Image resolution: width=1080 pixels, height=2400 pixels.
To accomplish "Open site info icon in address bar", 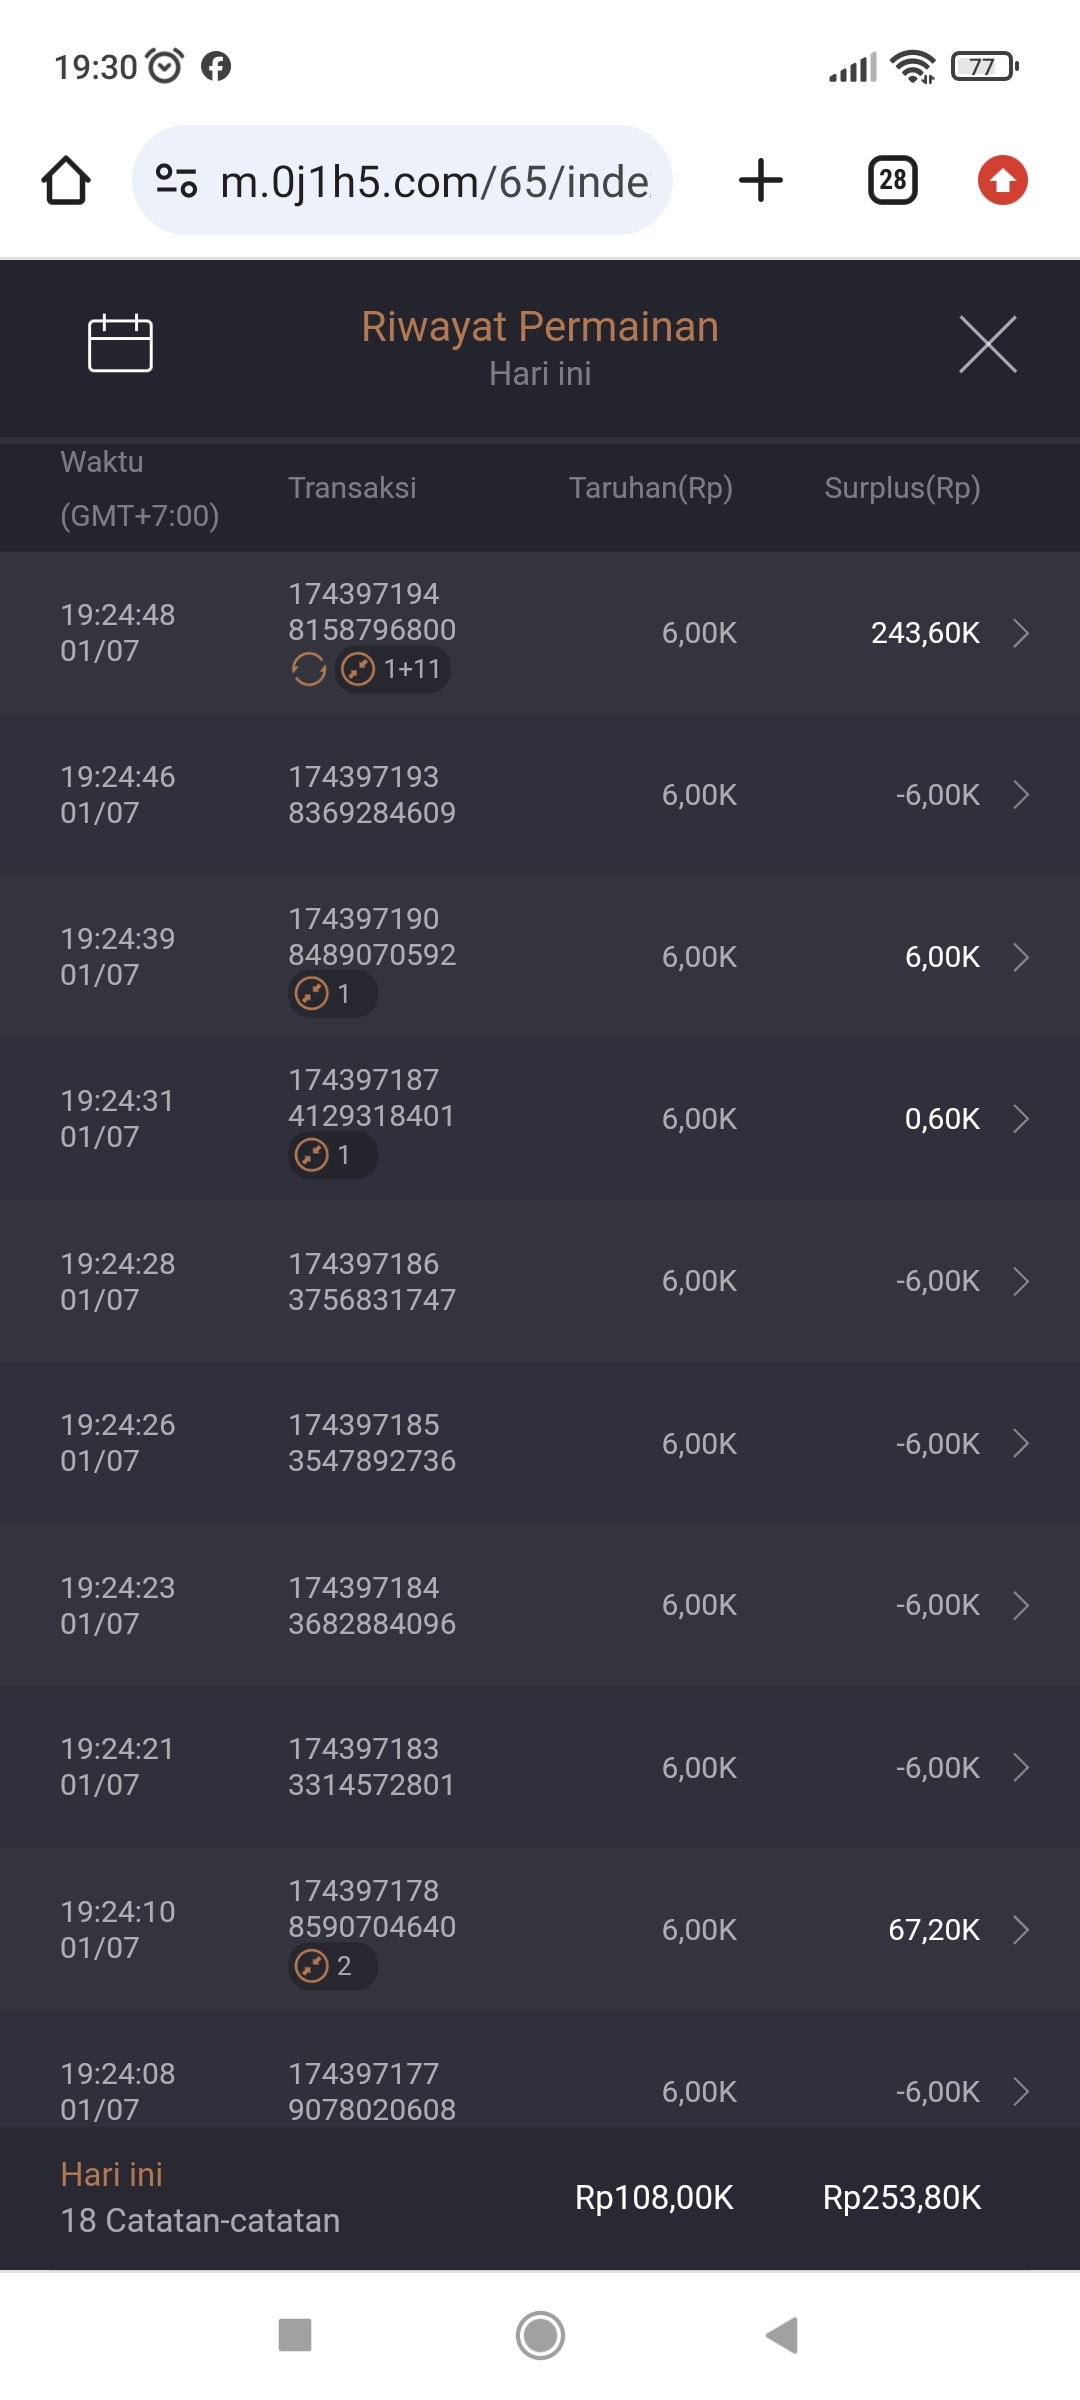I will click(176, 181).
